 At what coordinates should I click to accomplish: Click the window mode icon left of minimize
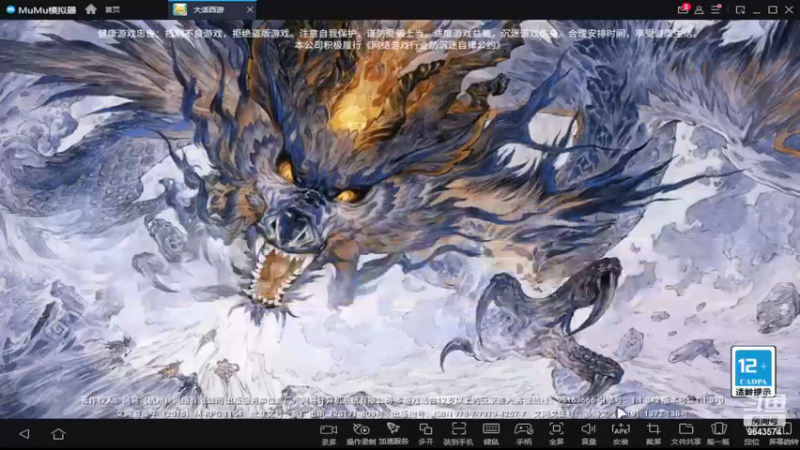click(x=740, y=10)
